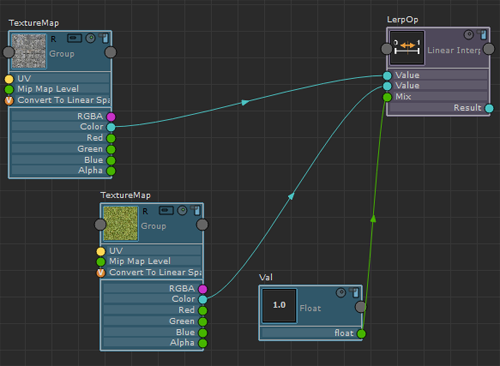500x366 pixels.
Task: Click the circular indicator icon on top TextureMap header
Action: pyautogui.click(x=90, y=38)
